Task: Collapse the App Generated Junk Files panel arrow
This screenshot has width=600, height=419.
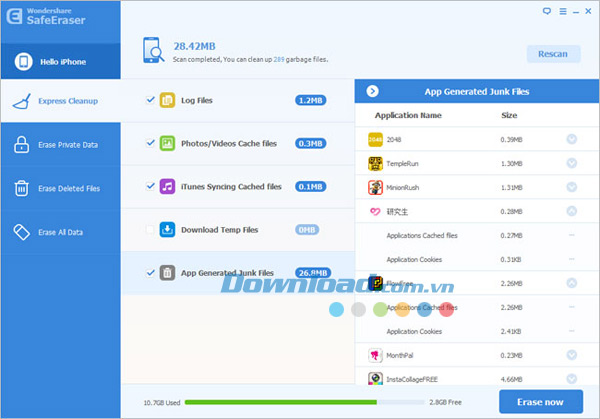Action: 372,91
